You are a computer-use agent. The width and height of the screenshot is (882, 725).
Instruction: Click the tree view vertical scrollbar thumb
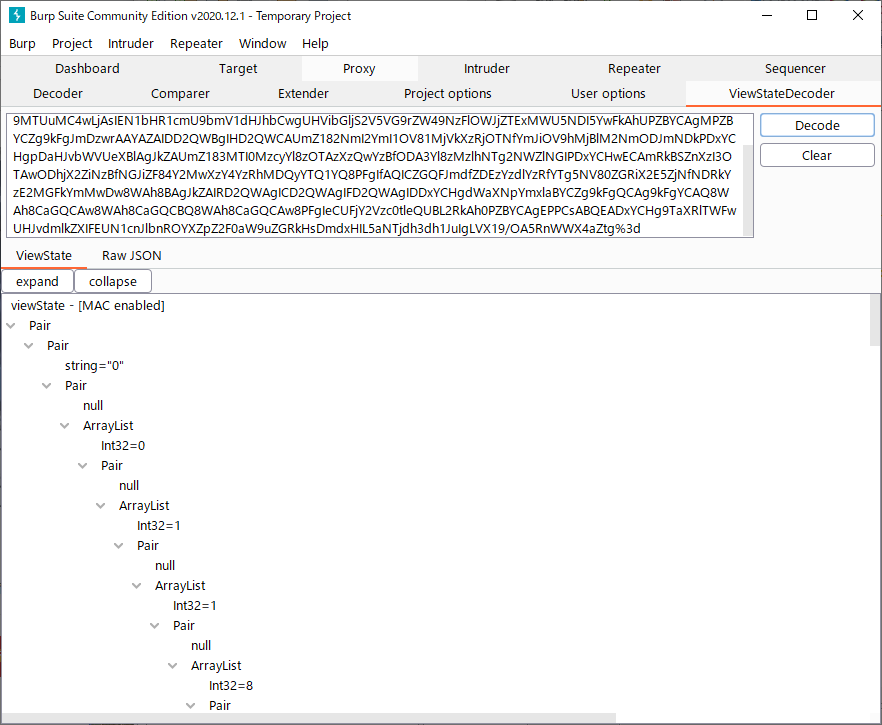tap(875, 319)
